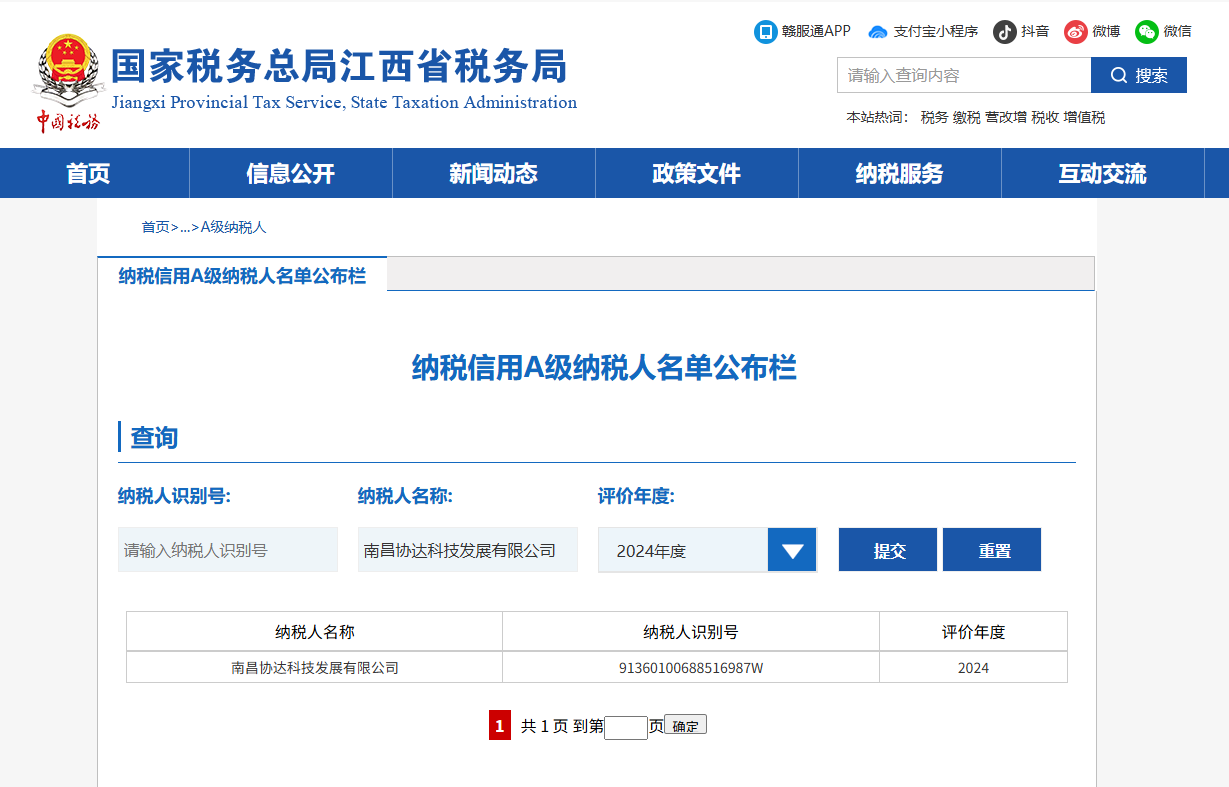This screenshot has width=1229, height=787.
Task: Go to the 纳税服务 menu item
Action: click(x=899, y=174)
